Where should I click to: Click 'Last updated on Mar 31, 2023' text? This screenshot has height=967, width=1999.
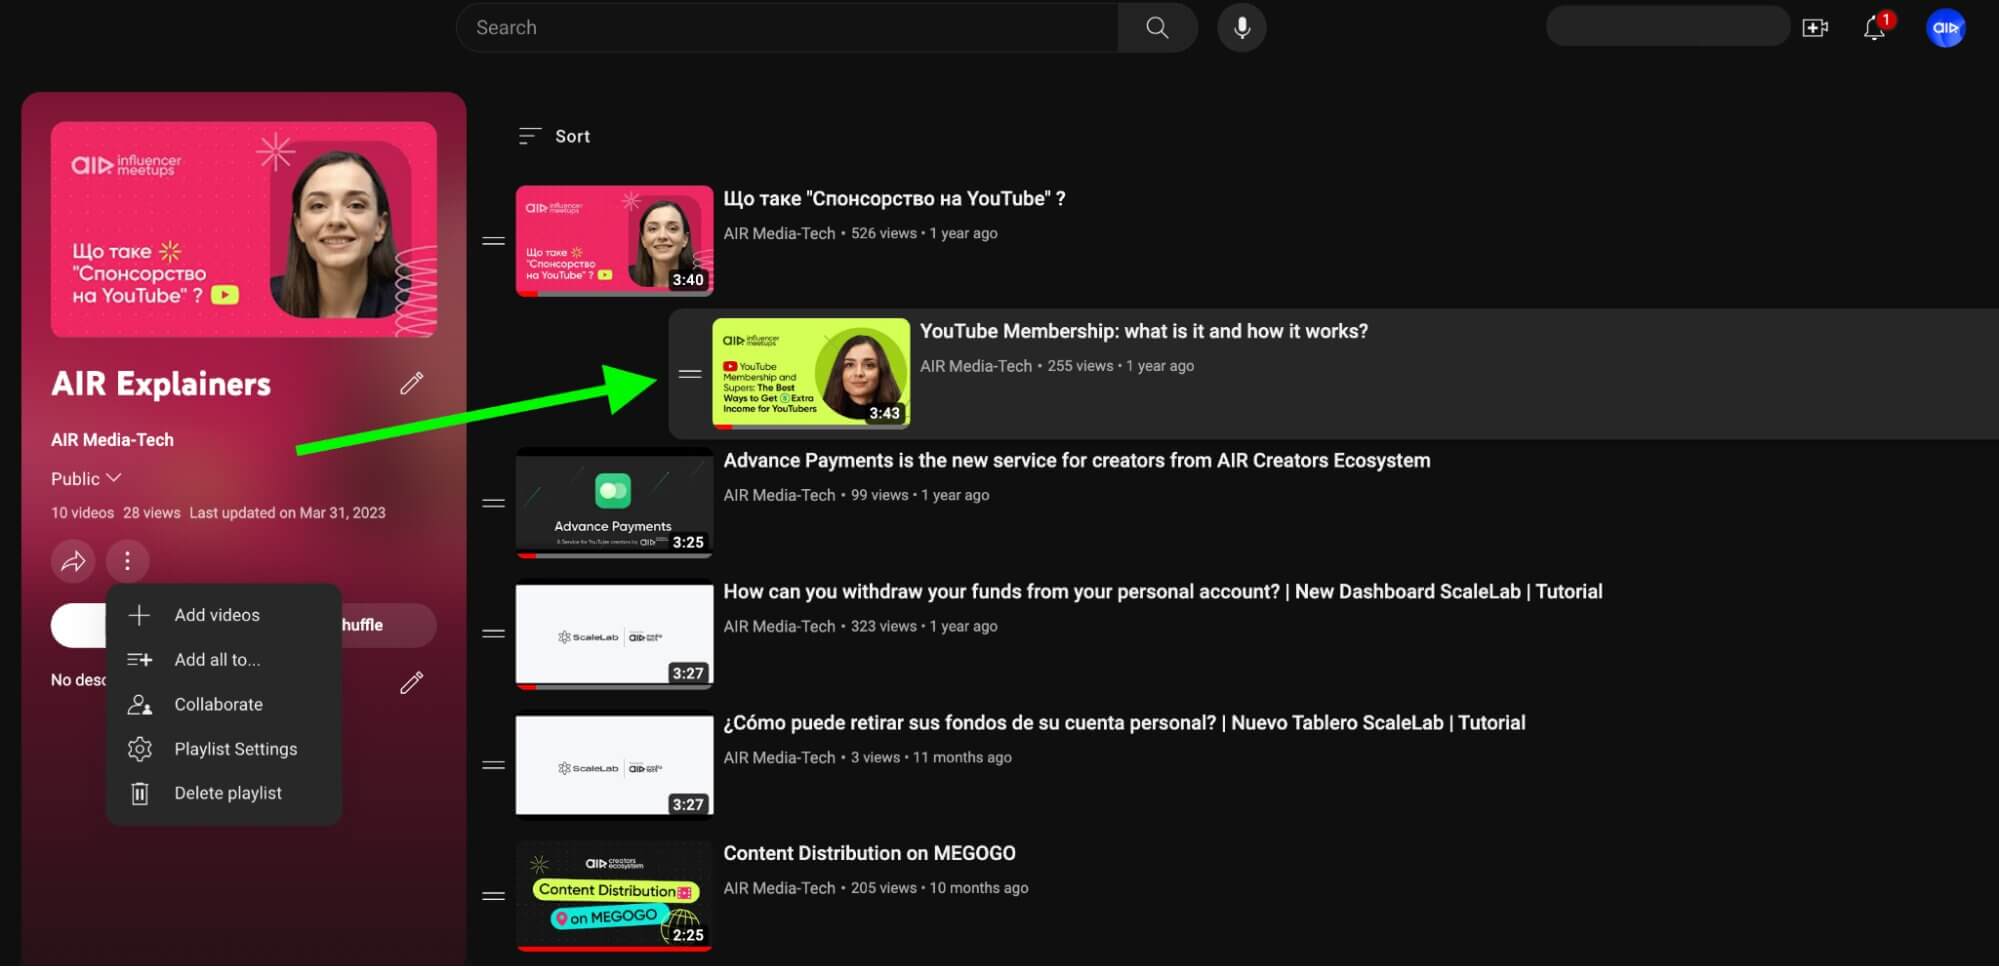coord(287,513)
